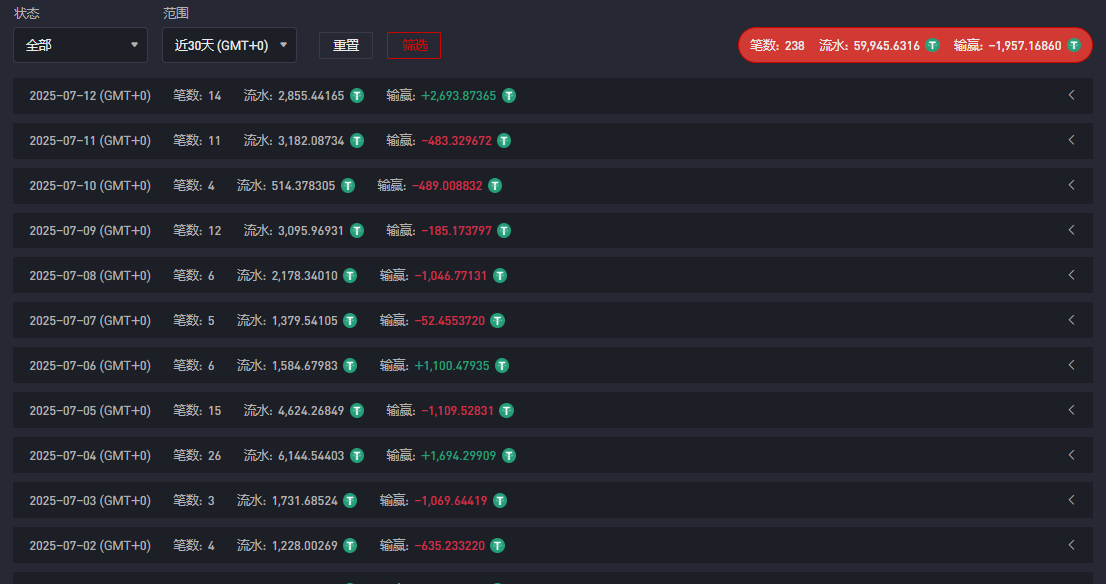Screen dimensions: 1106x584
Task: Select the 2025-07-05 (GMT+0) date row
Action: coord(90,411)
